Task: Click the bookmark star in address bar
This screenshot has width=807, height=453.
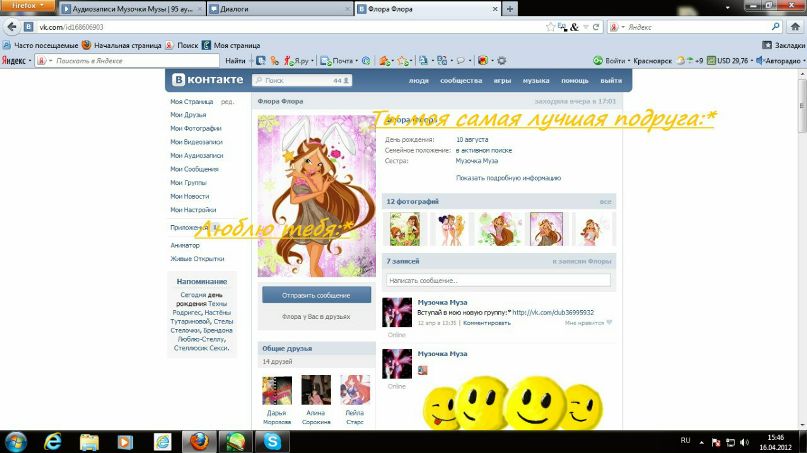Action: click(550, 27)
